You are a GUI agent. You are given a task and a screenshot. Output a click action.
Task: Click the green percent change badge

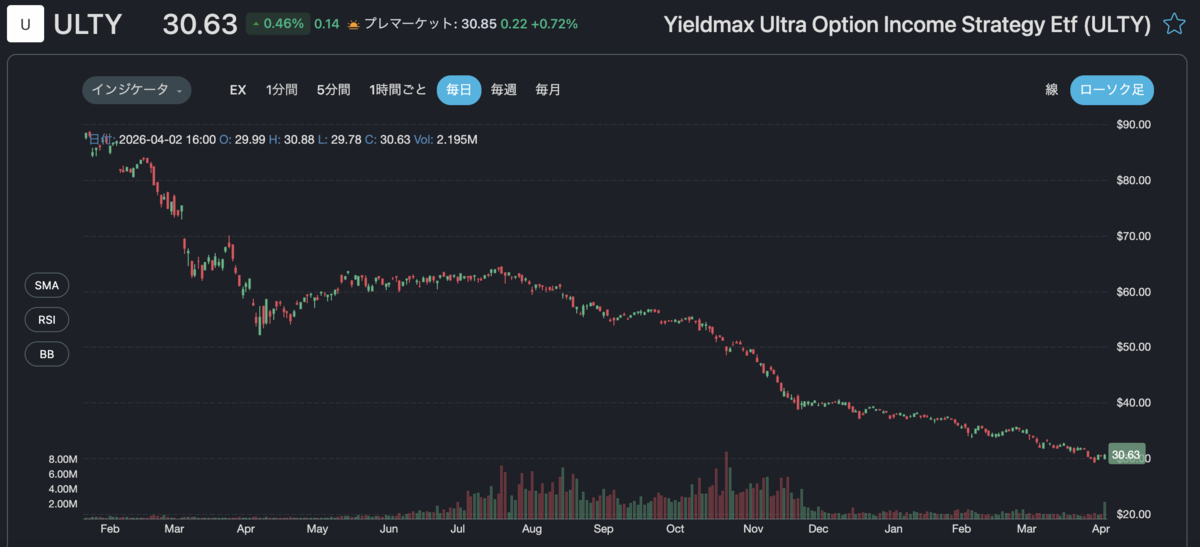click(277, 23)
